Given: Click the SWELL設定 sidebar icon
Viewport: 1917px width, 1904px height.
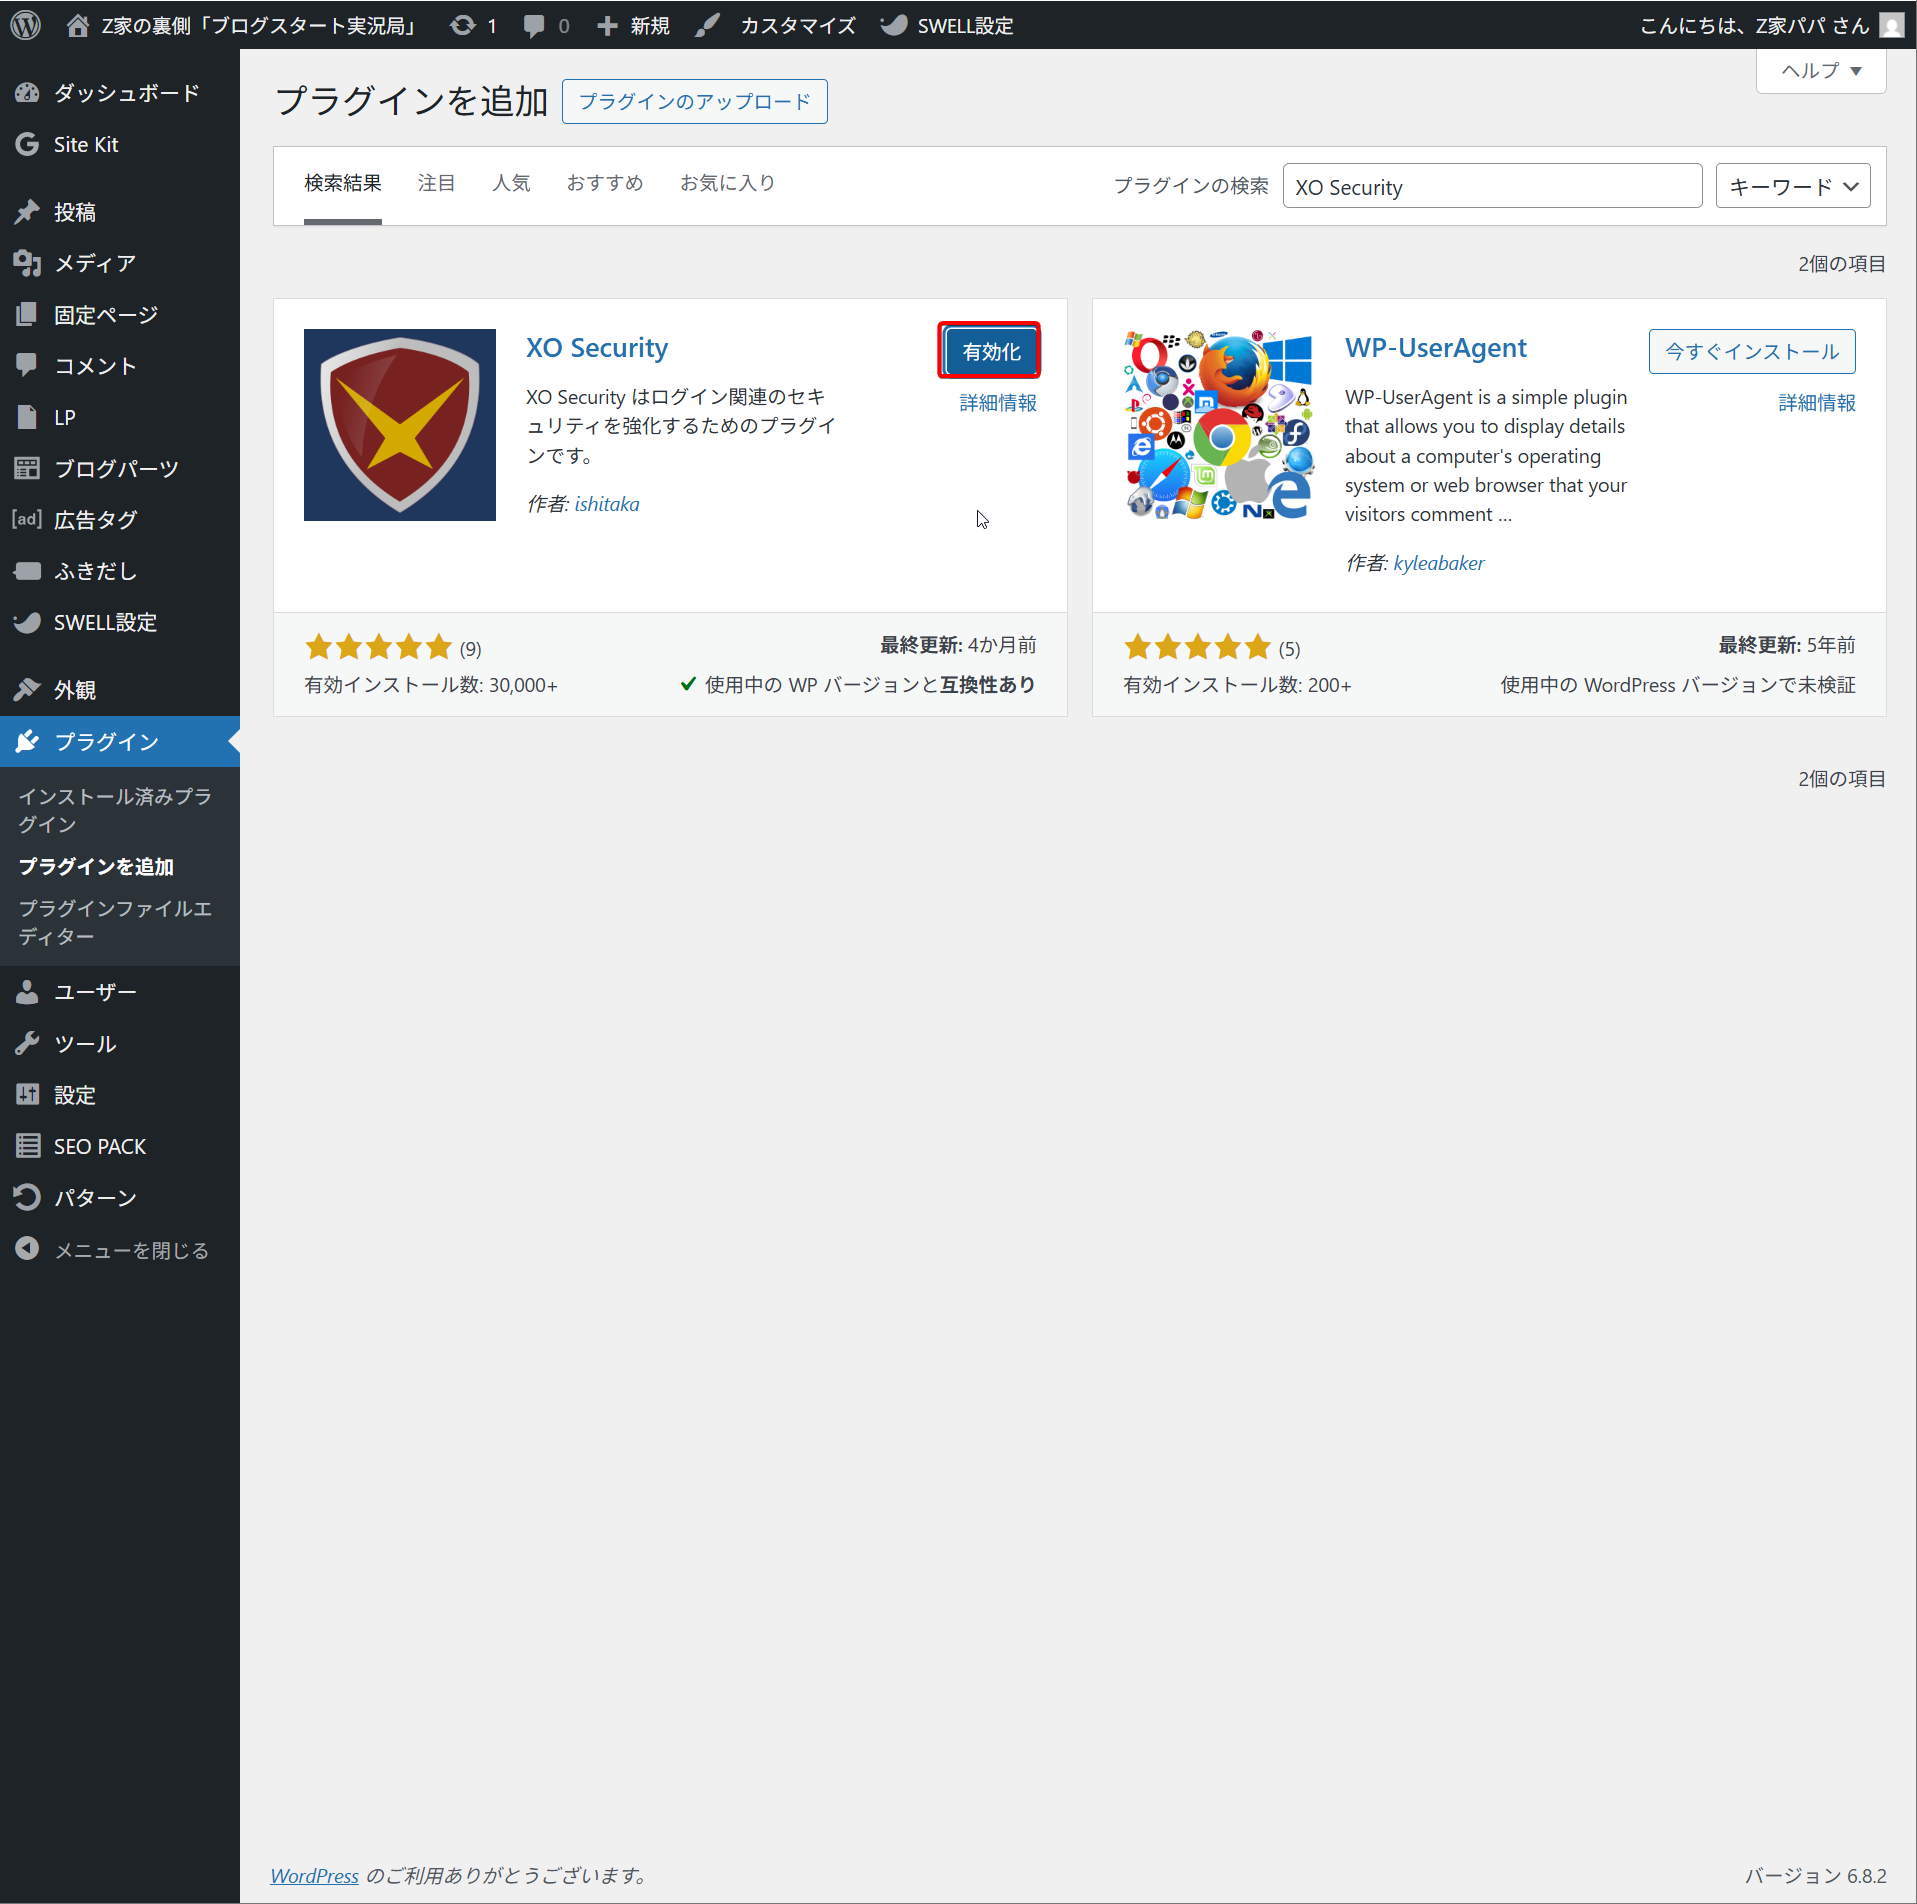Looking at the screenshot, I should pyautogui.click(x=27, y=622).
